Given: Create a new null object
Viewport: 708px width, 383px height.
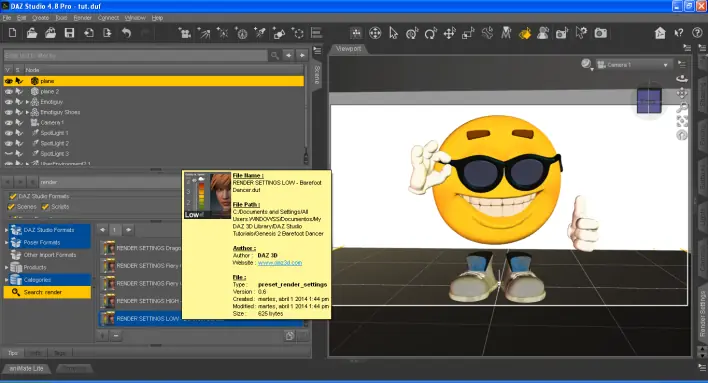Looking at the screenshot, I should [x=298, y=33].
